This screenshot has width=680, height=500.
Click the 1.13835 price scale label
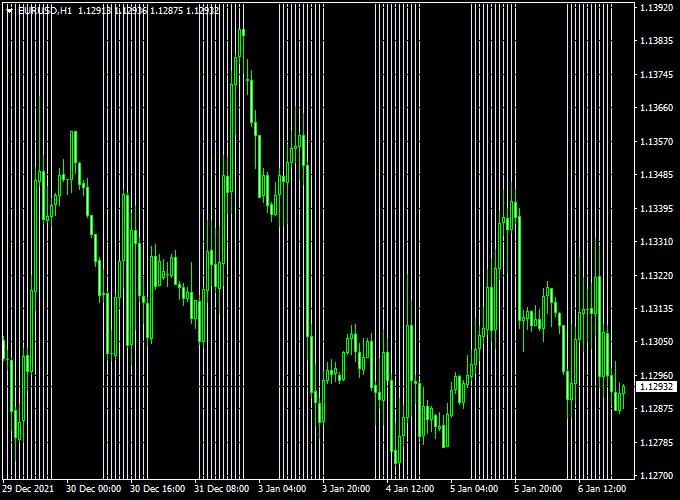click(x=657, y=41)
